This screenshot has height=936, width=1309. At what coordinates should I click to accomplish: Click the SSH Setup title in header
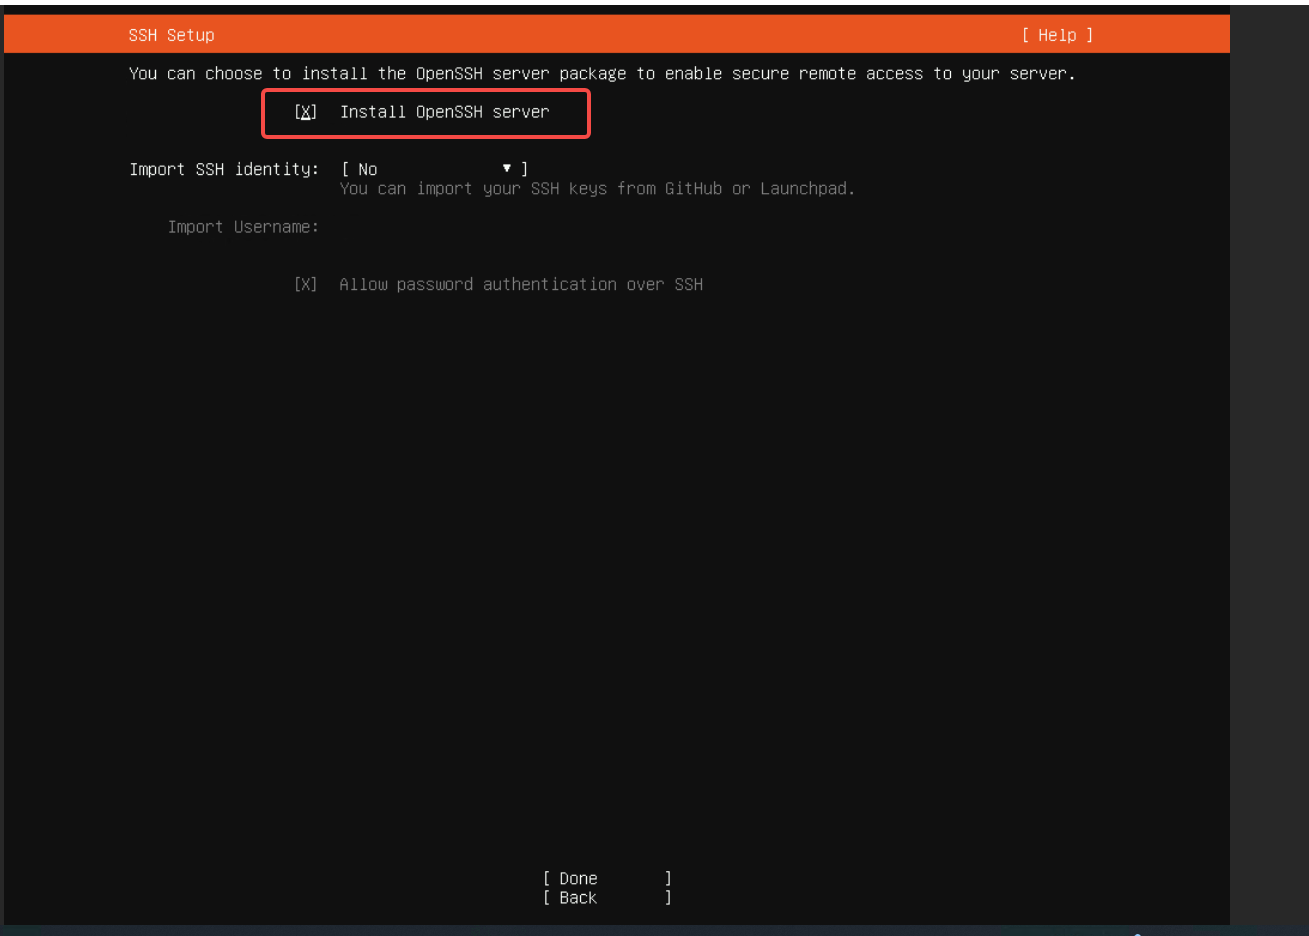pyautogui.click(x=171, y=35)
